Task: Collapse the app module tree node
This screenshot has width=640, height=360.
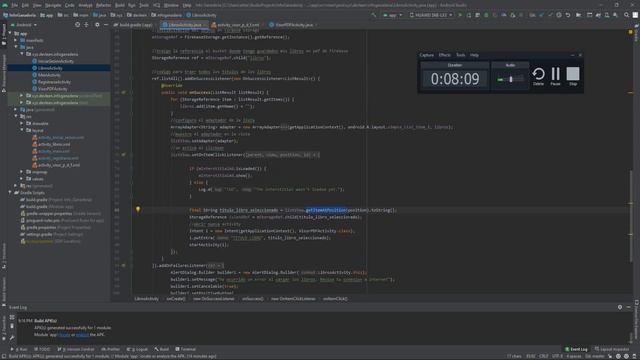Action: (x=10, y=33)
